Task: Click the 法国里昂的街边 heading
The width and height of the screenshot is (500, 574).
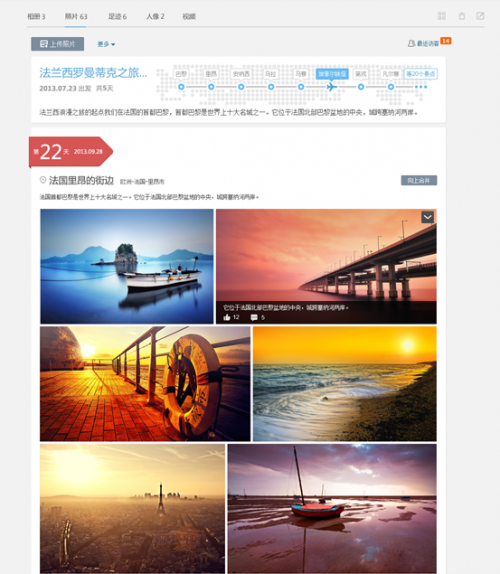Action: click(x=81, y=180)
